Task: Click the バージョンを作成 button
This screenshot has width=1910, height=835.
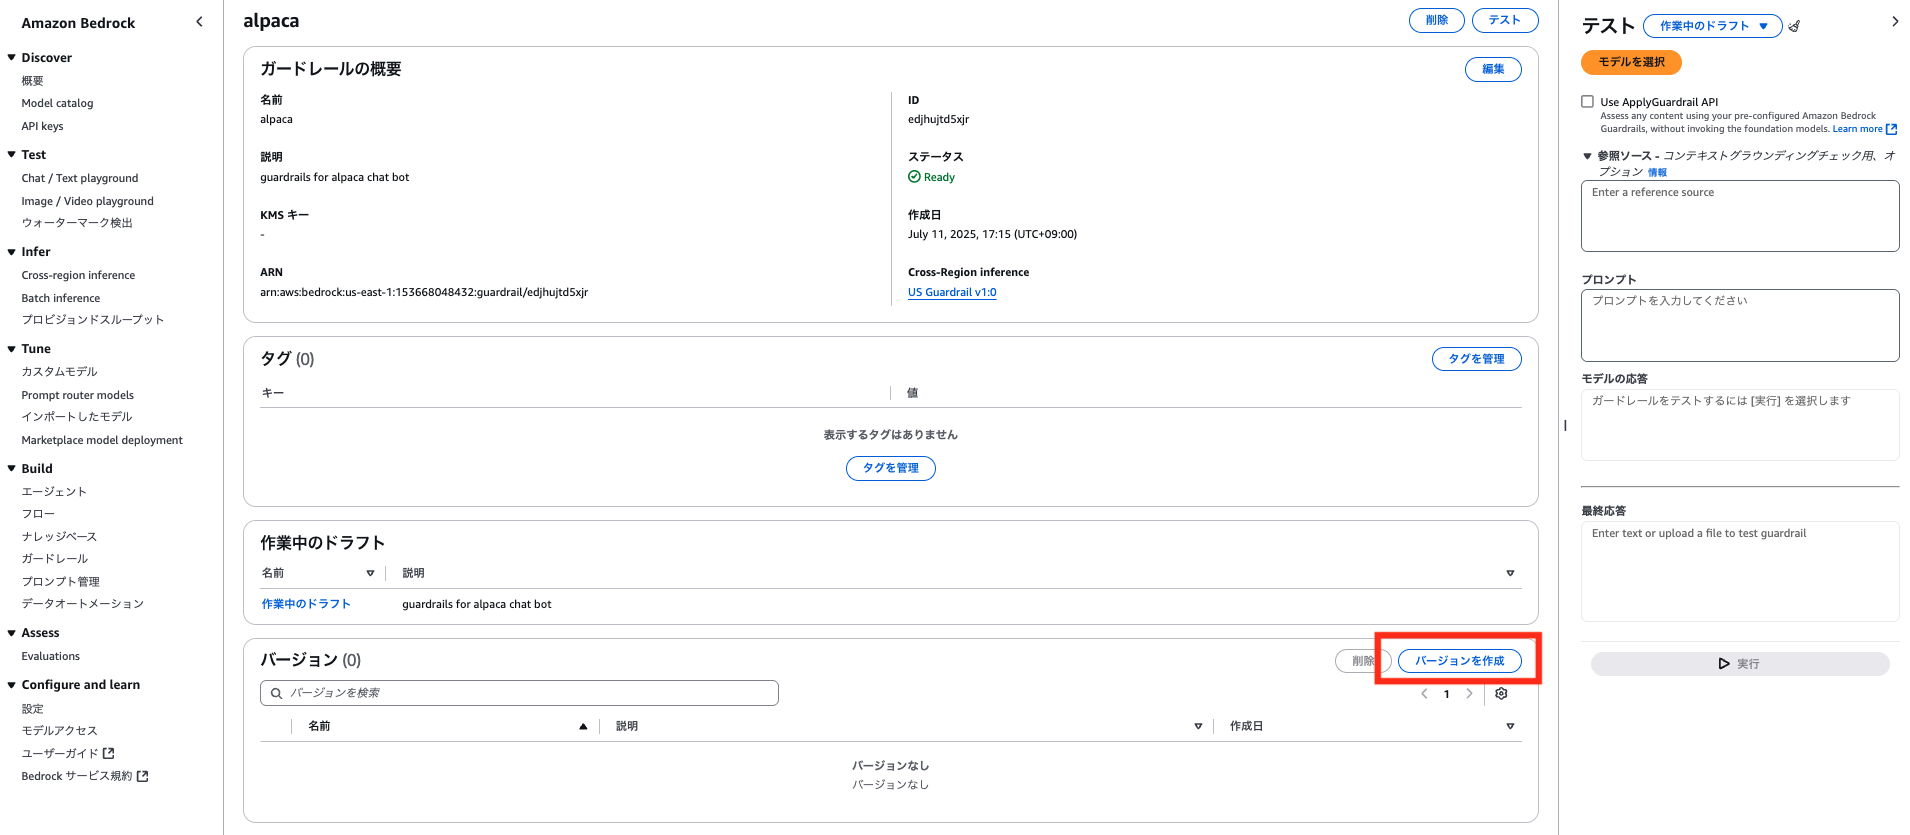Action: pos(1459,661)
